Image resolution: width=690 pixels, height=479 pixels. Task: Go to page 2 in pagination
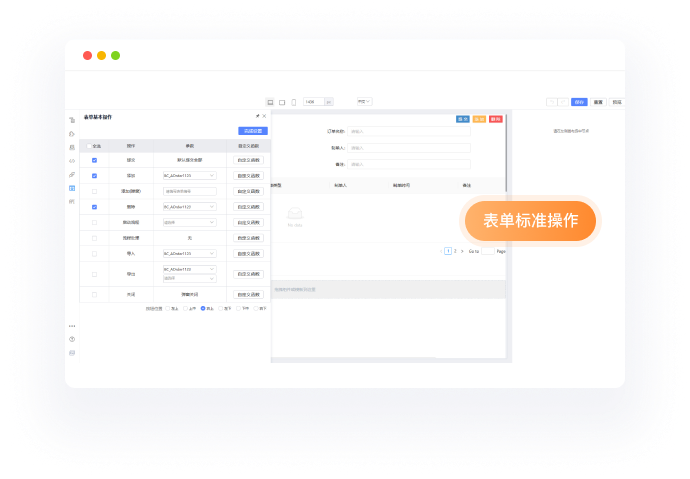[x=455, y=251]
